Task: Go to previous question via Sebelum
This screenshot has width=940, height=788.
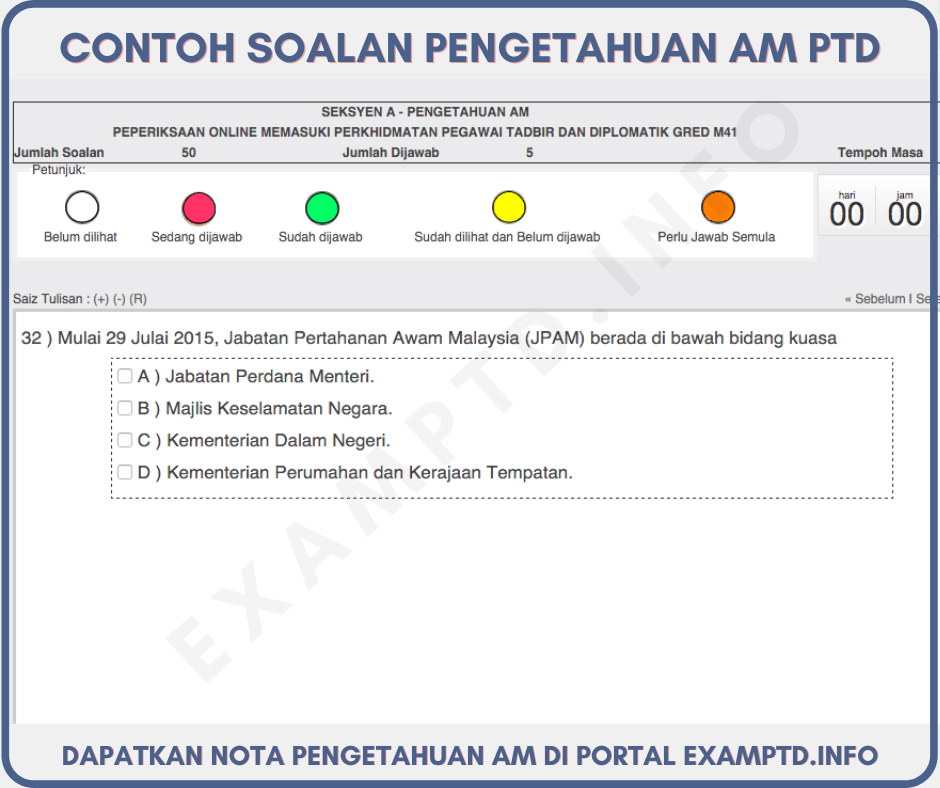Action: pyautogui.click(x=875, y=299)
